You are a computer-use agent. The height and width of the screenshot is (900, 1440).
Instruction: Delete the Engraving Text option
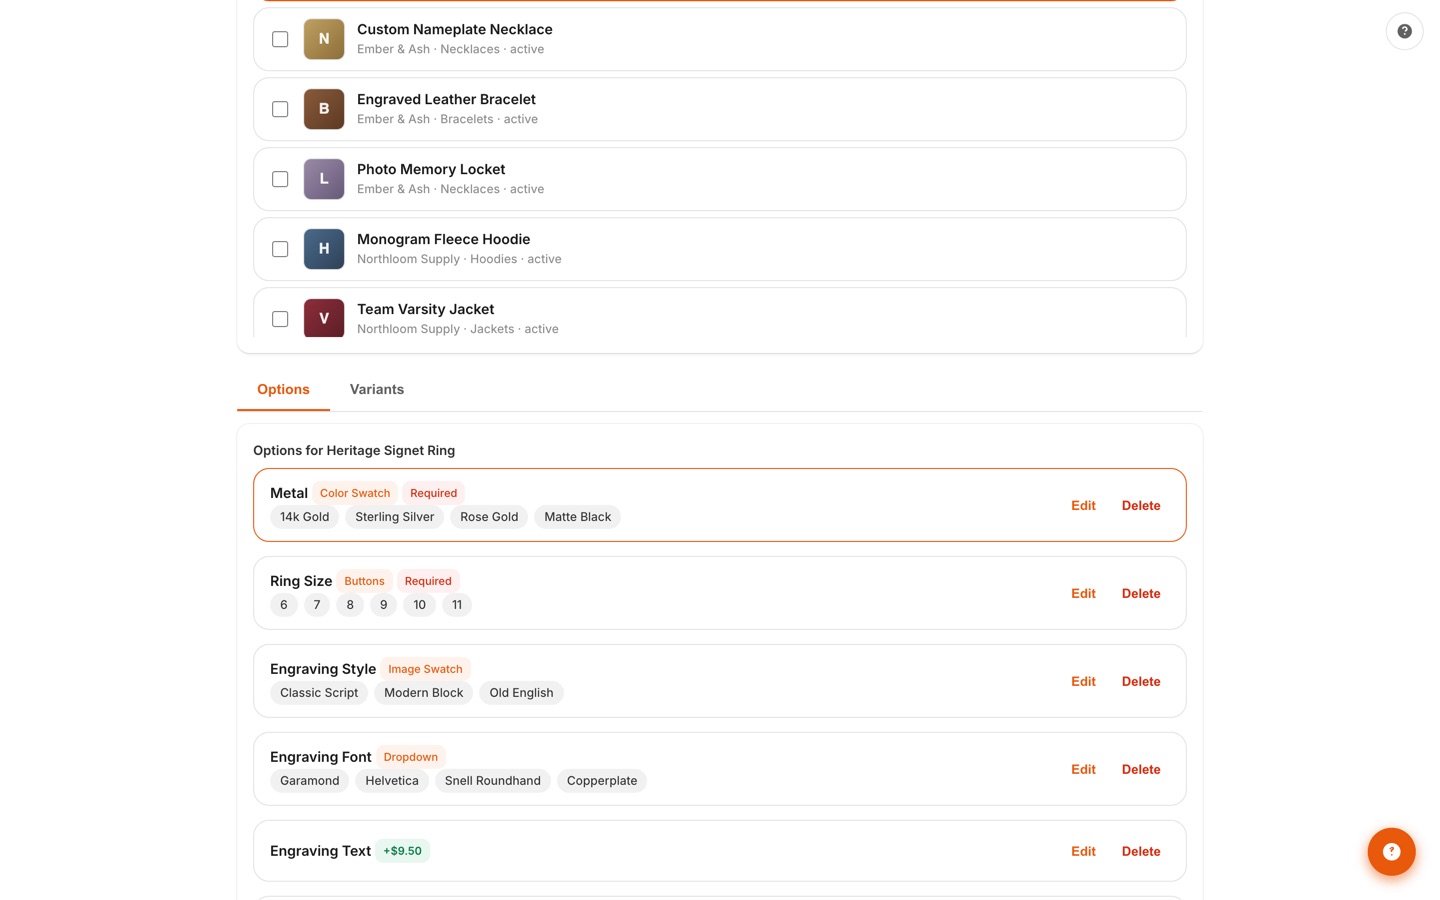(x=1141, y=851)
